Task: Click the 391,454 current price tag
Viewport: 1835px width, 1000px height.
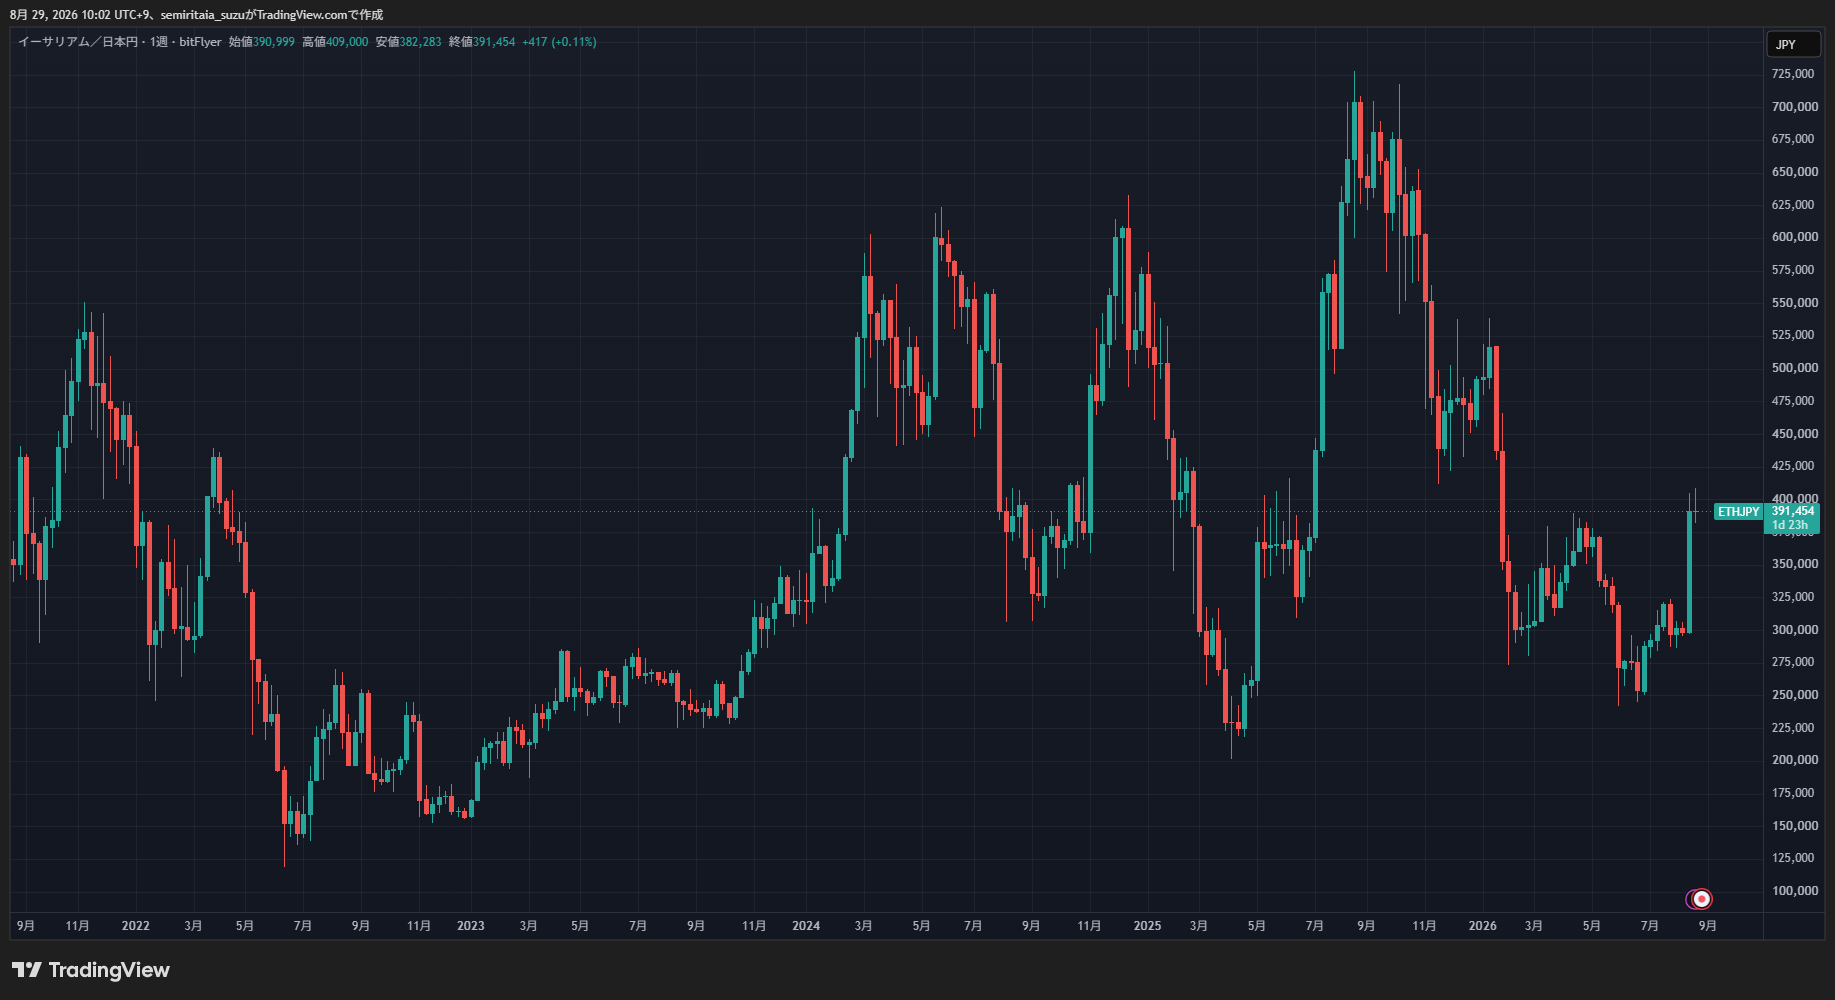Action: pyautogui.click(x=1792, y=511)
